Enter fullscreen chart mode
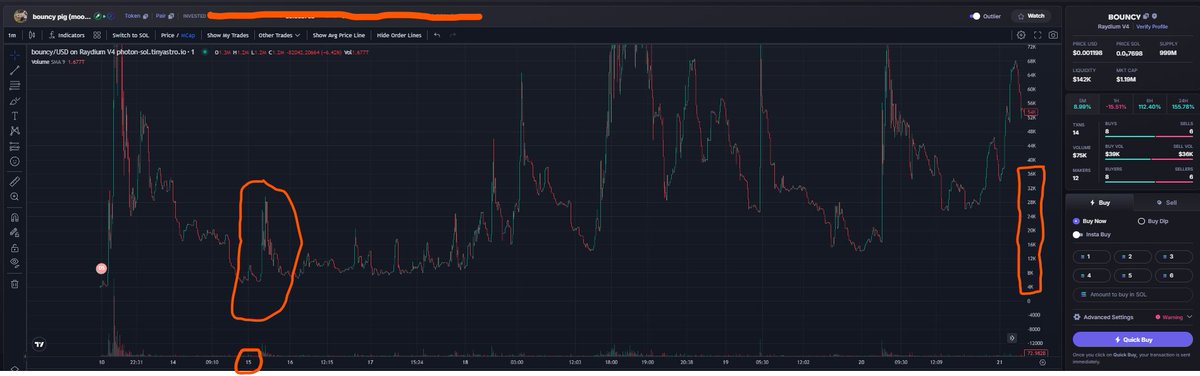The image size is (1200, 376). [1037, 35]
